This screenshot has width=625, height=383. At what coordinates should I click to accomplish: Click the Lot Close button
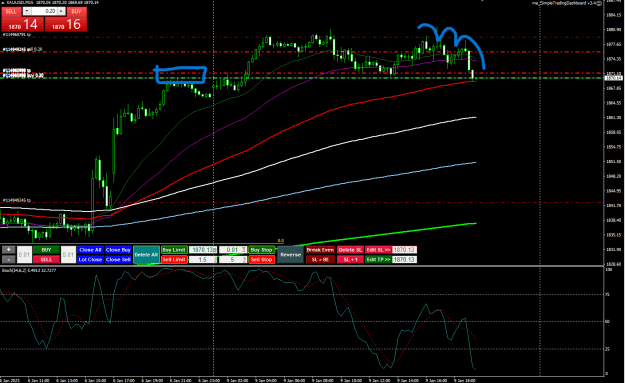coord(90,259)
